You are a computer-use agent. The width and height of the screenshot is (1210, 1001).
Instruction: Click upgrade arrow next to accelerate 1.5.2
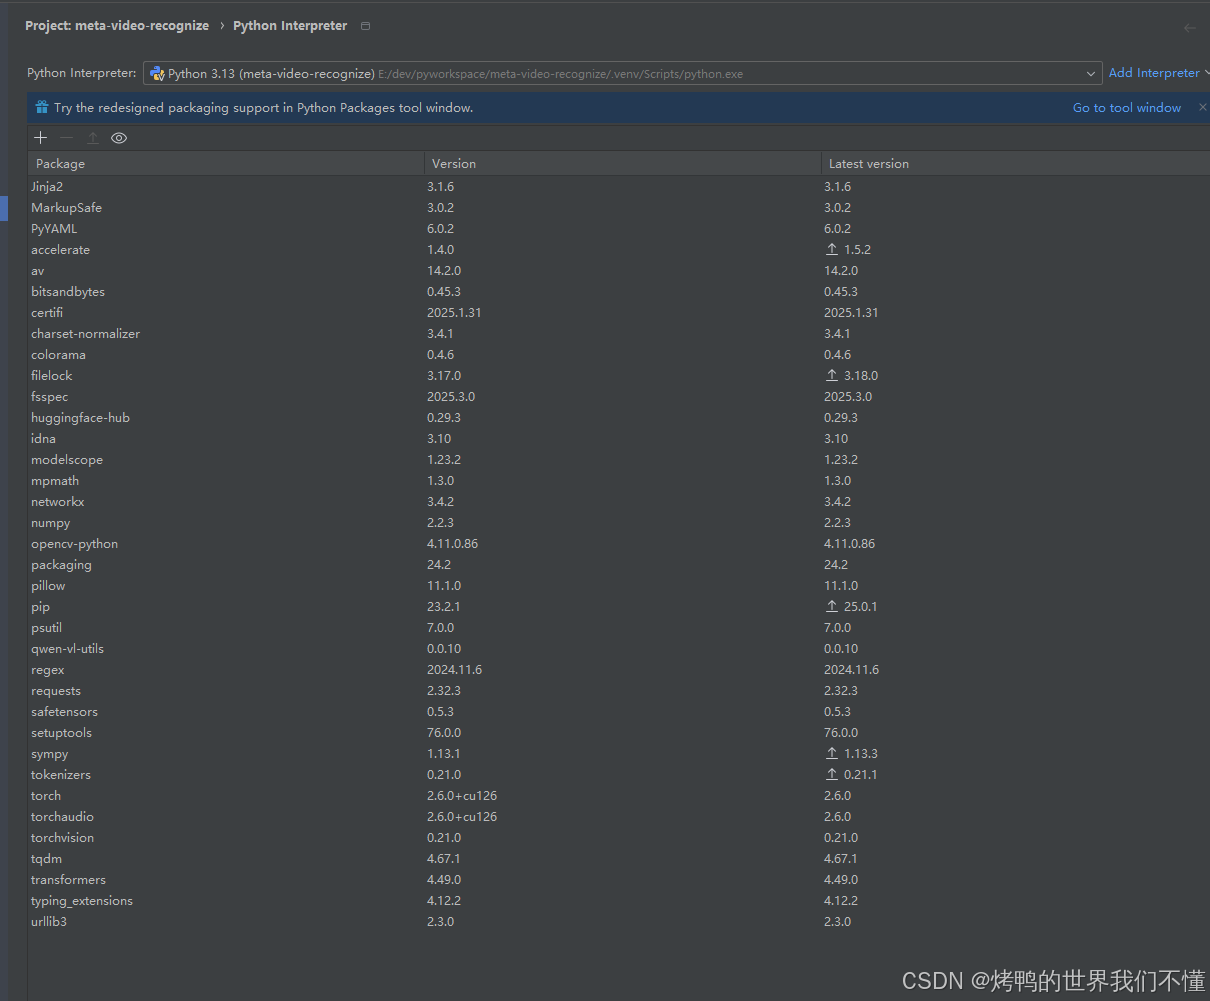(x=832, y=250)
